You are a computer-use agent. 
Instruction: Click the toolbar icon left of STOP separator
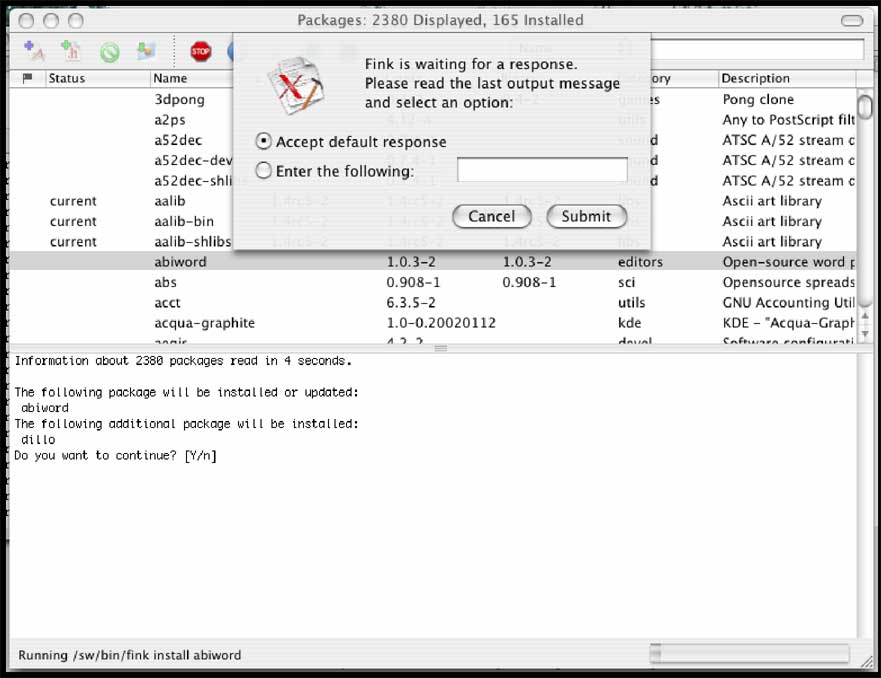click(x=147, y=51)
